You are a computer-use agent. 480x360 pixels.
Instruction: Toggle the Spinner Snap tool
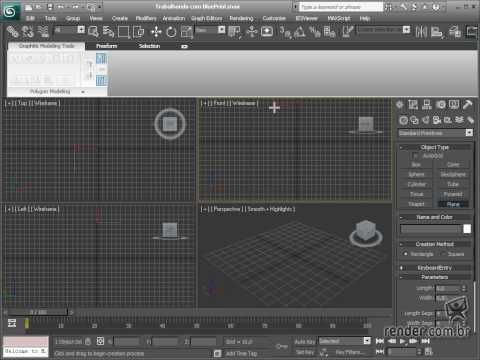click(329, 32)
